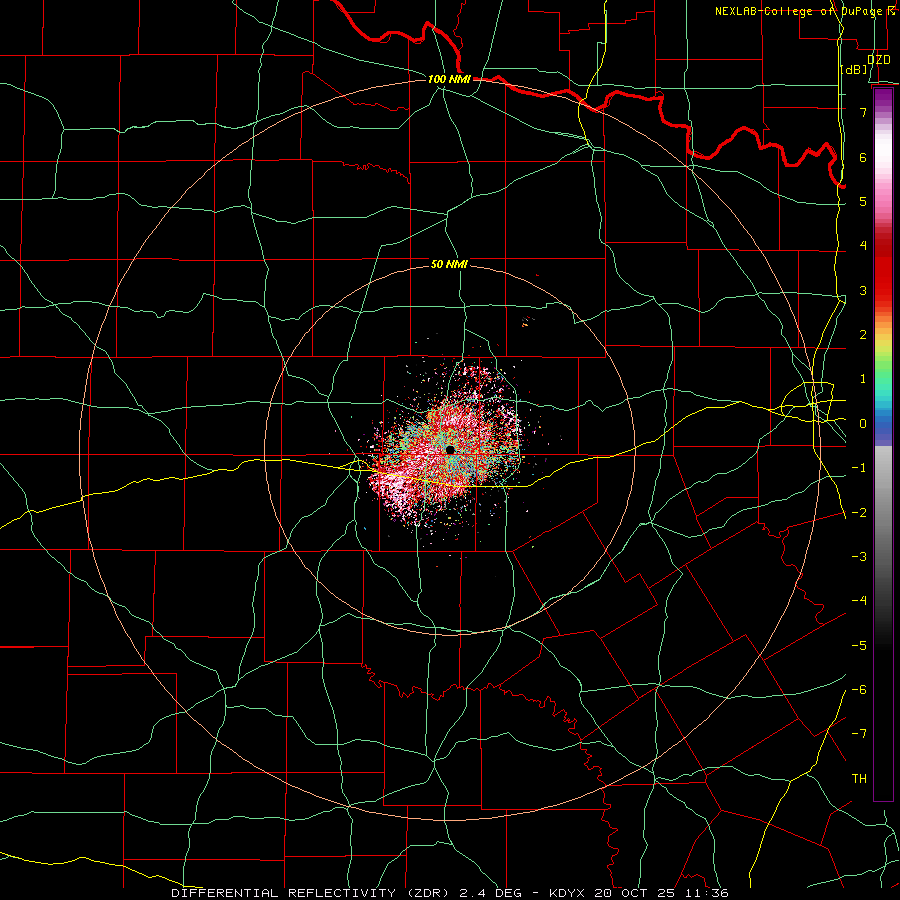The width and height of the screenshot is (900, 900).
Task: Click the "-3" value on color scale
Action: pyautogui.click(x=859, y=557)
